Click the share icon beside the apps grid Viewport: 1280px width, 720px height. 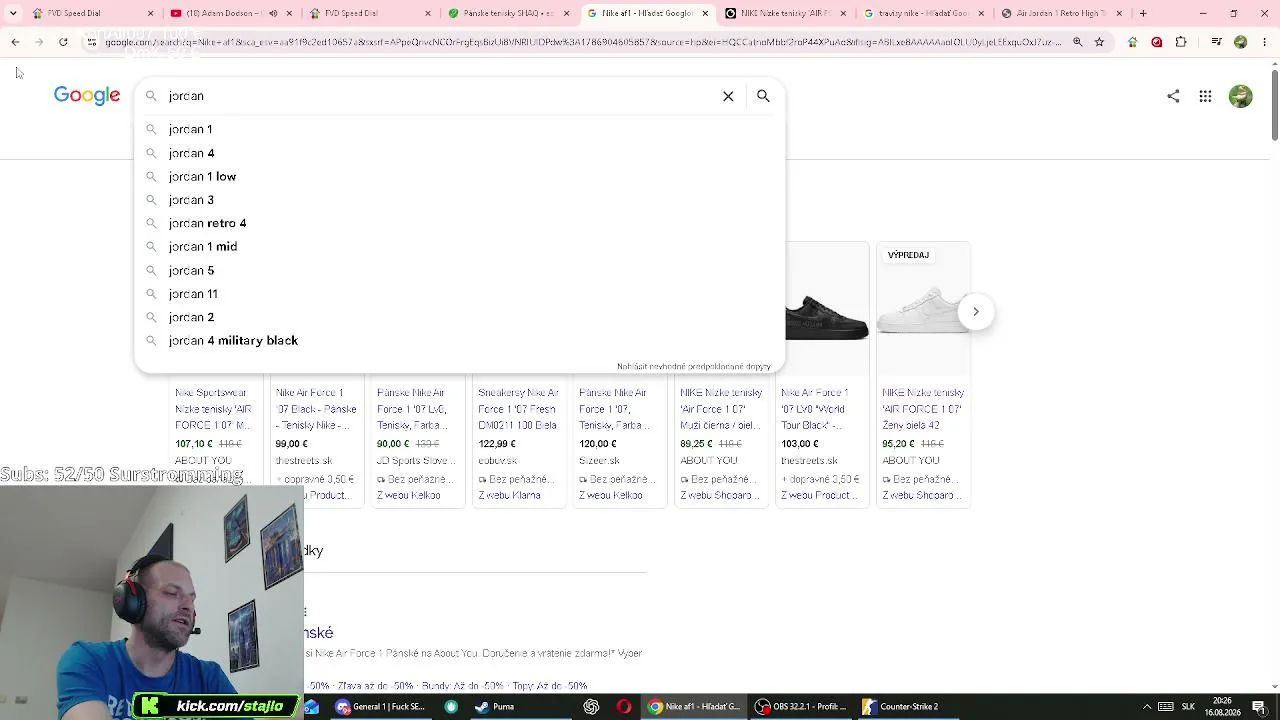(1173, 96)
